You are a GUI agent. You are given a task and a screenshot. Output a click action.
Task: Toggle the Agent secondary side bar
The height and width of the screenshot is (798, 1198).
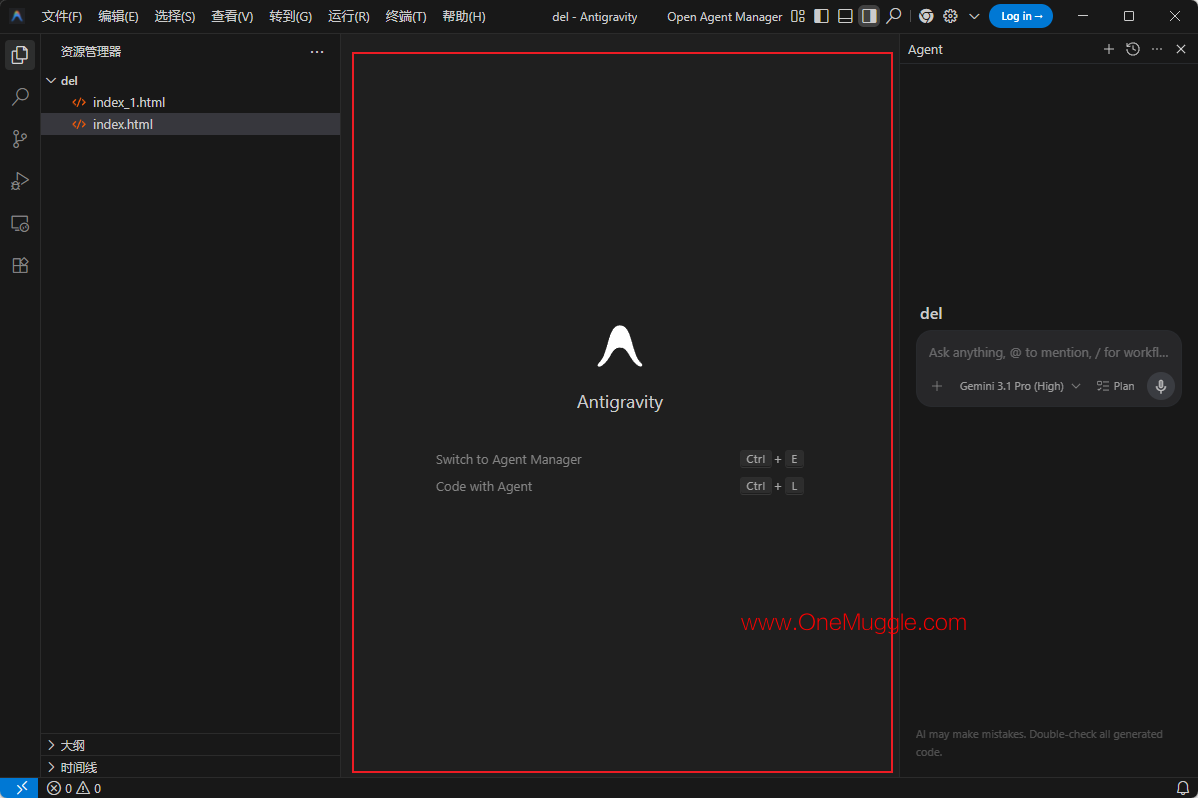tap(869, 16)
